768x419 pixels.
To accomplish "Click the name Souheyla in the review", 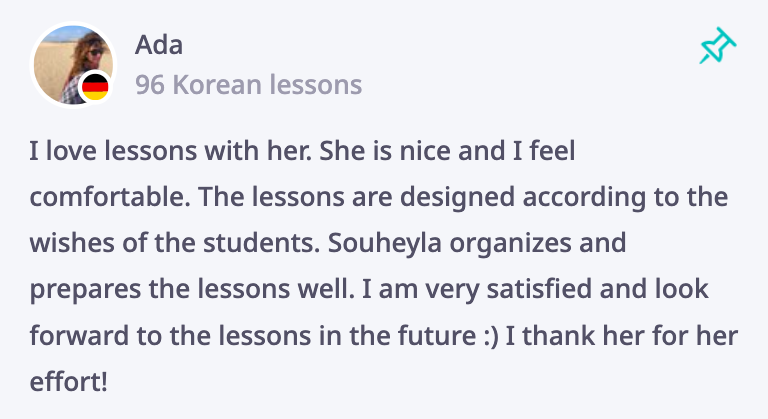I will (384, 244).
